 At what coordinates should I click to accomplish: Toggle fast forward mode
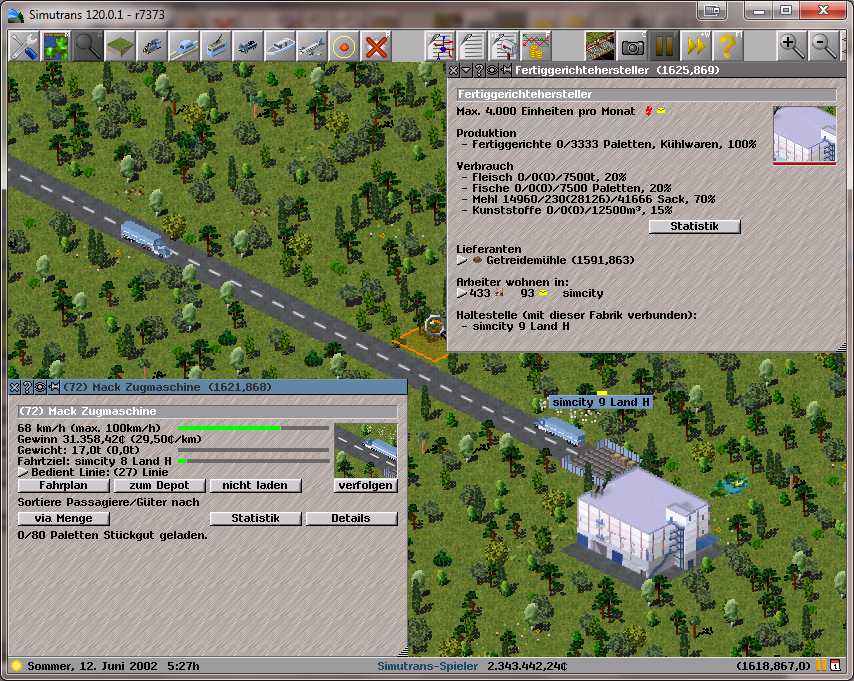(695, 46)
